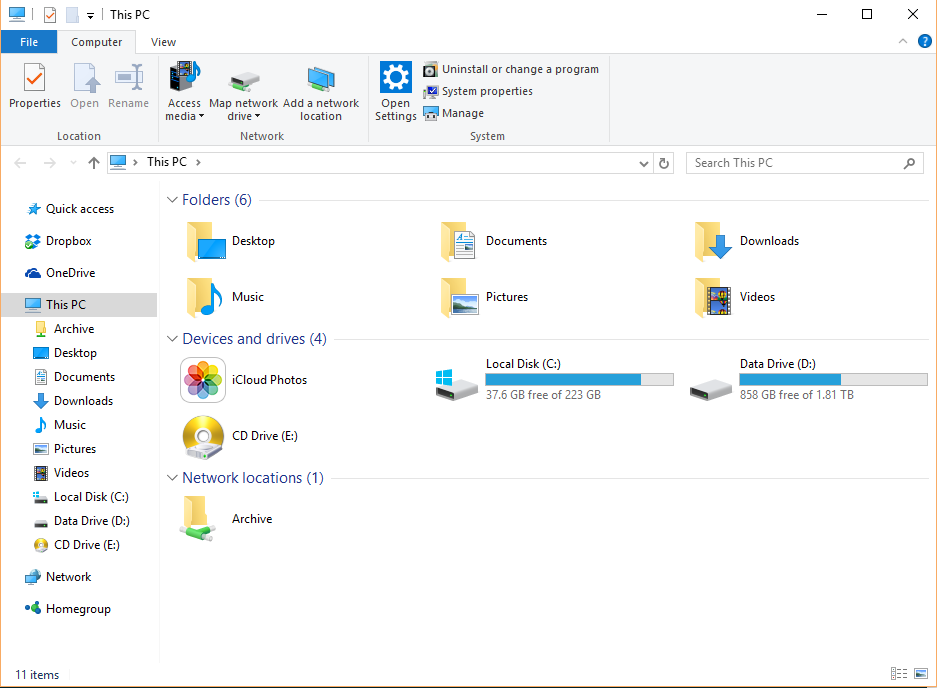The width and height of the screenshot is (937, 688).
Task: Switch to details view in status bar
Action: point(899,674)
